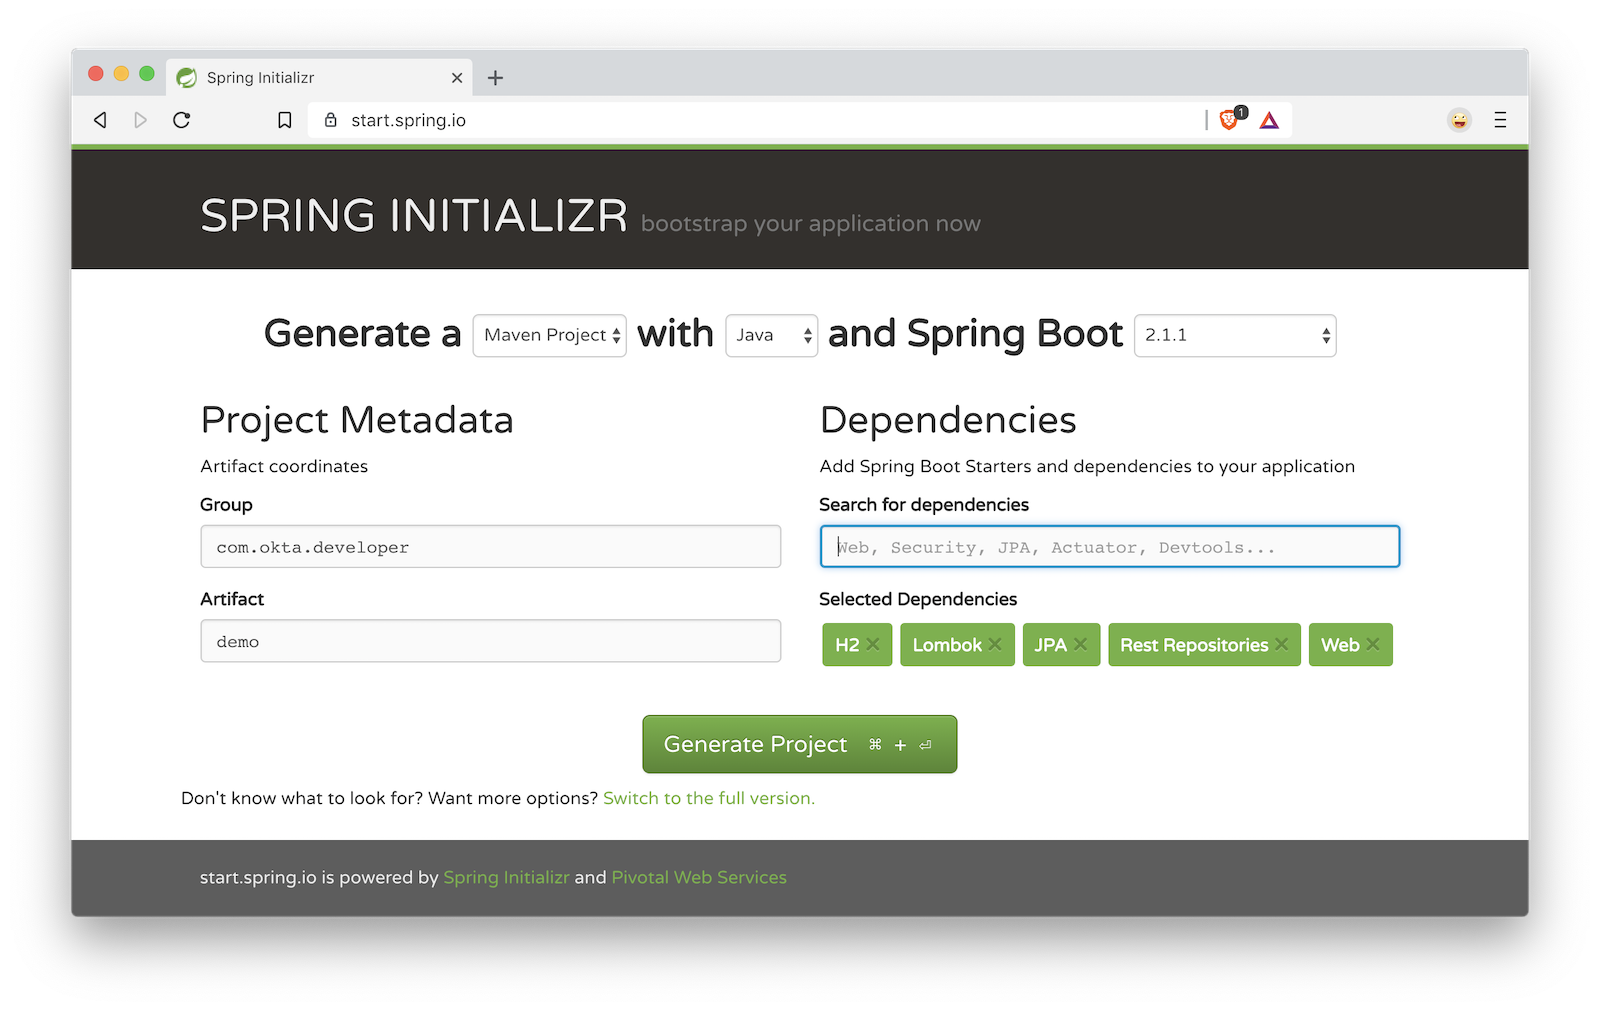Viewport: 1600px width, 1011px height.
Task: Expand the Java language dropdown
Action: [771, 336]
